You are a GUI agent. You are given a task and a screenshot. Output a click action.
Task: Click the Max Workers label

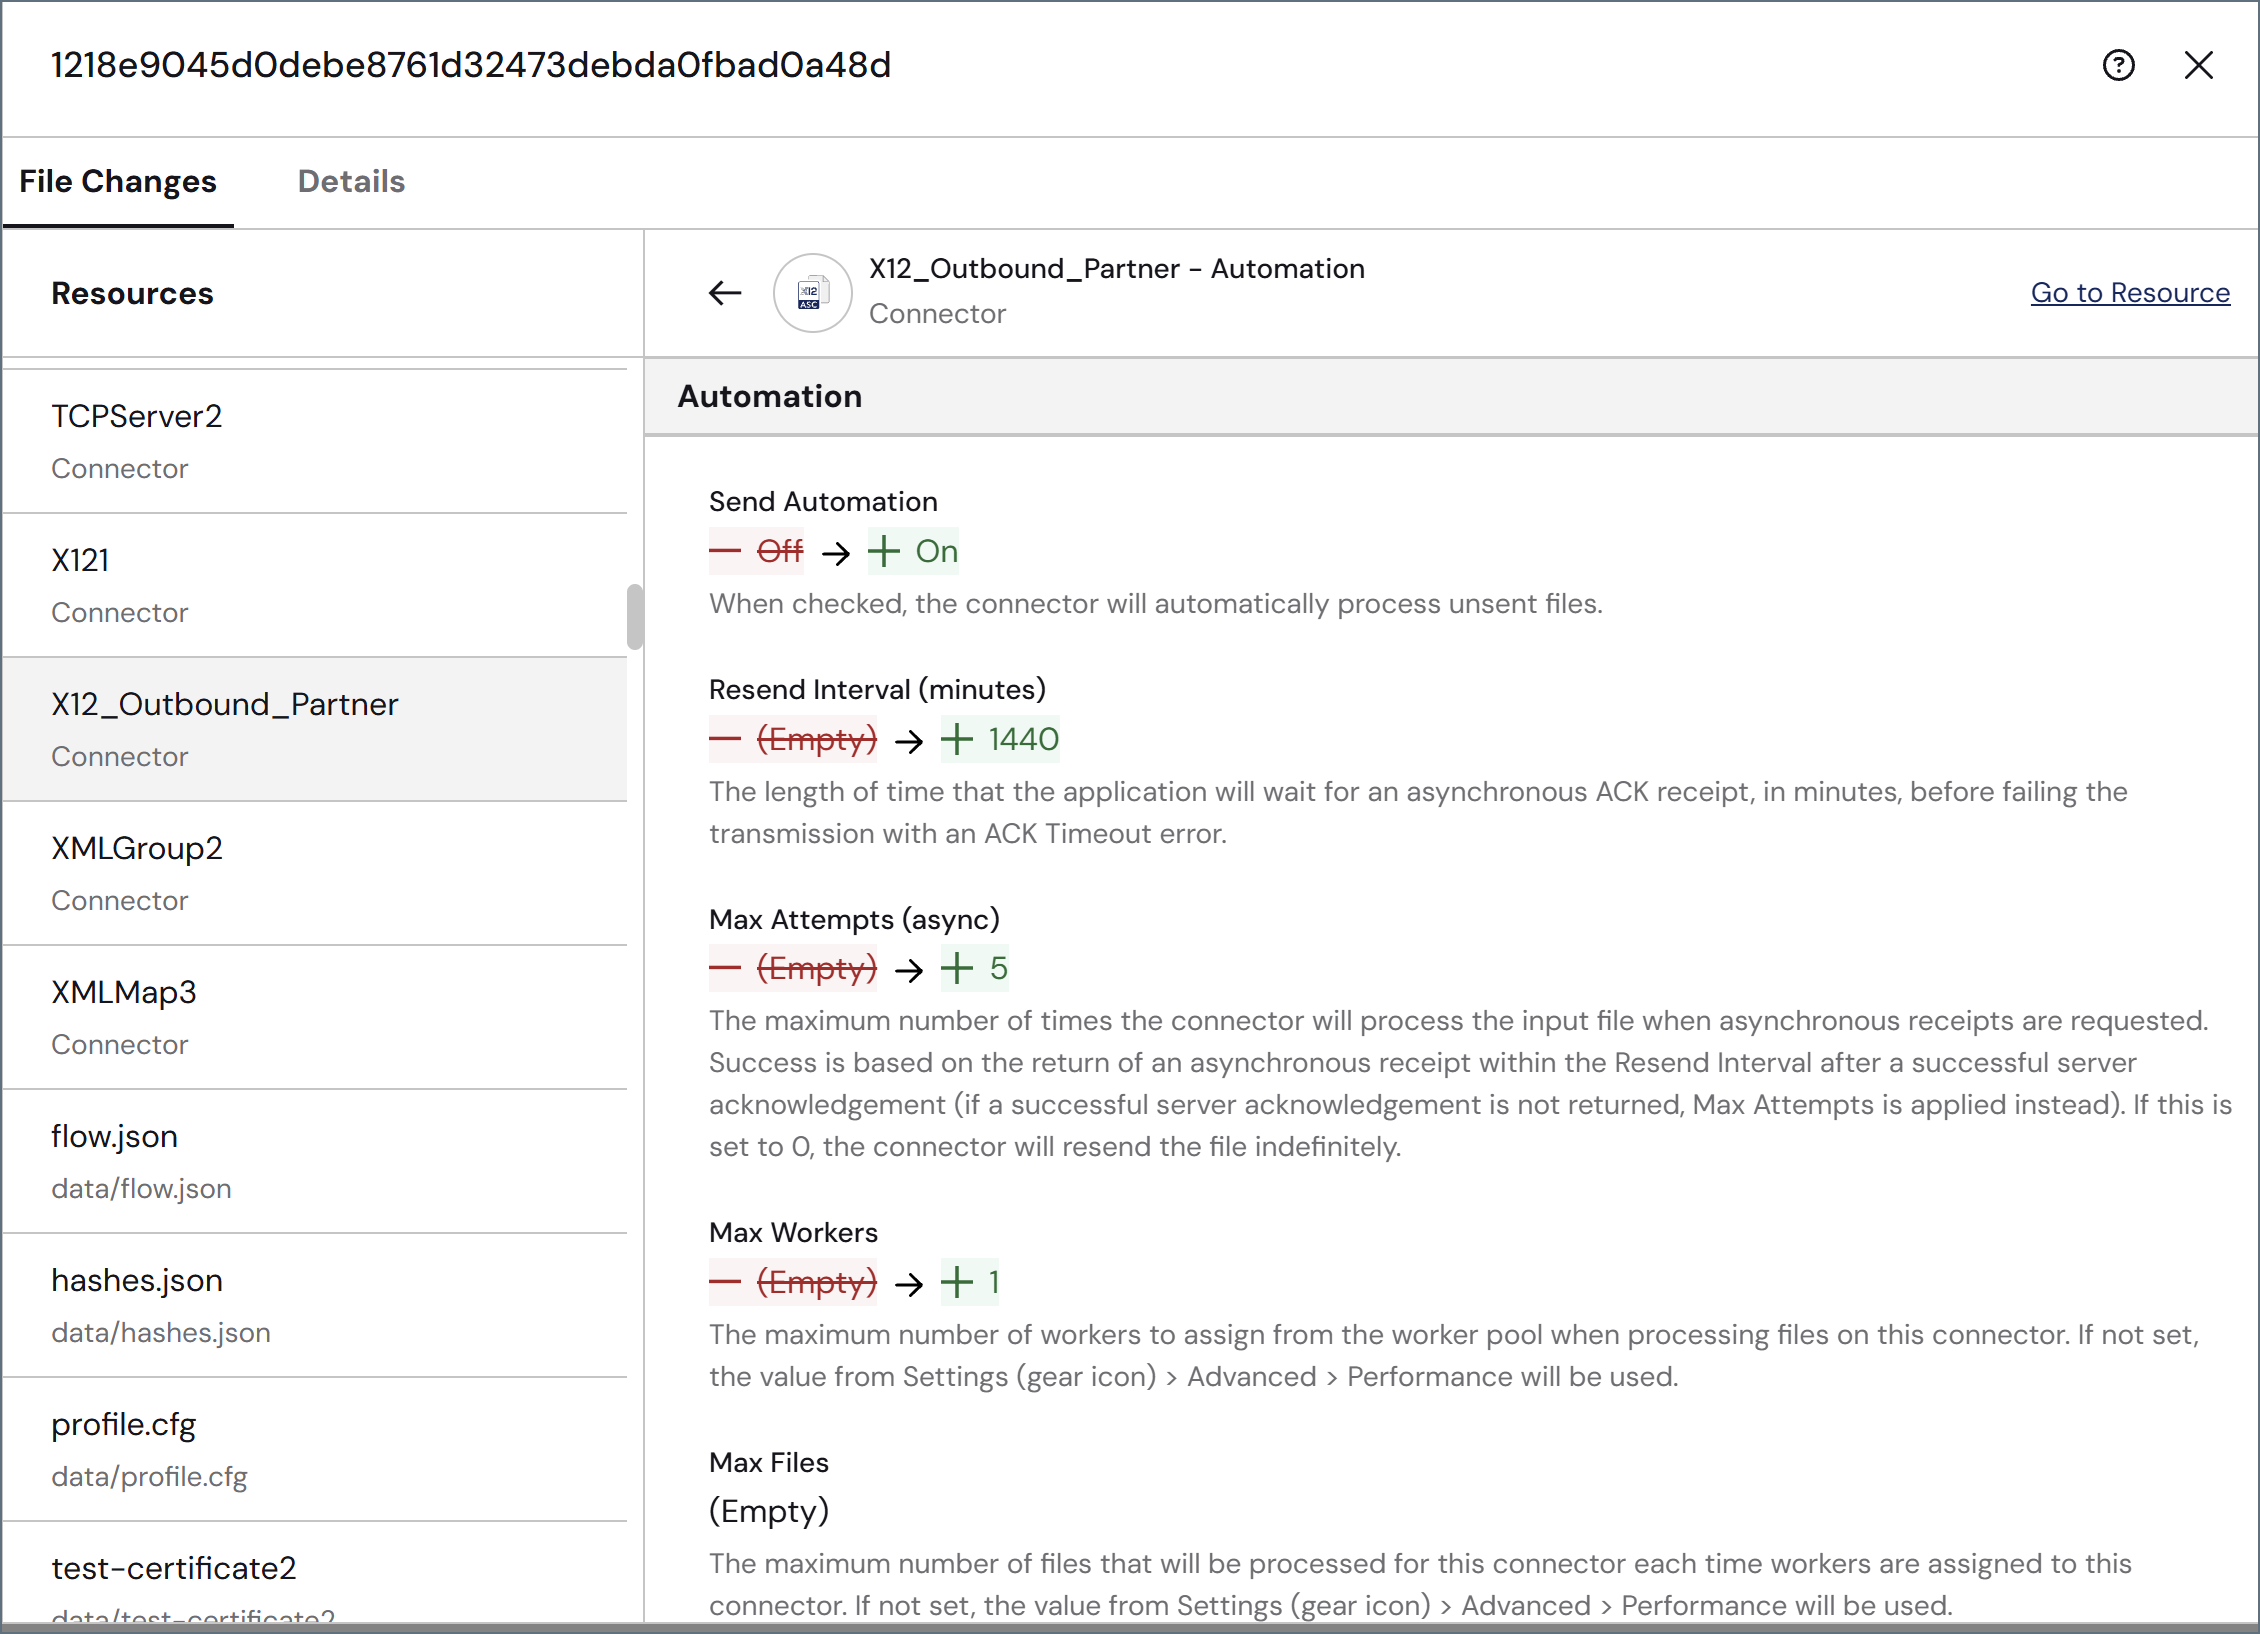coord(793,1233)
